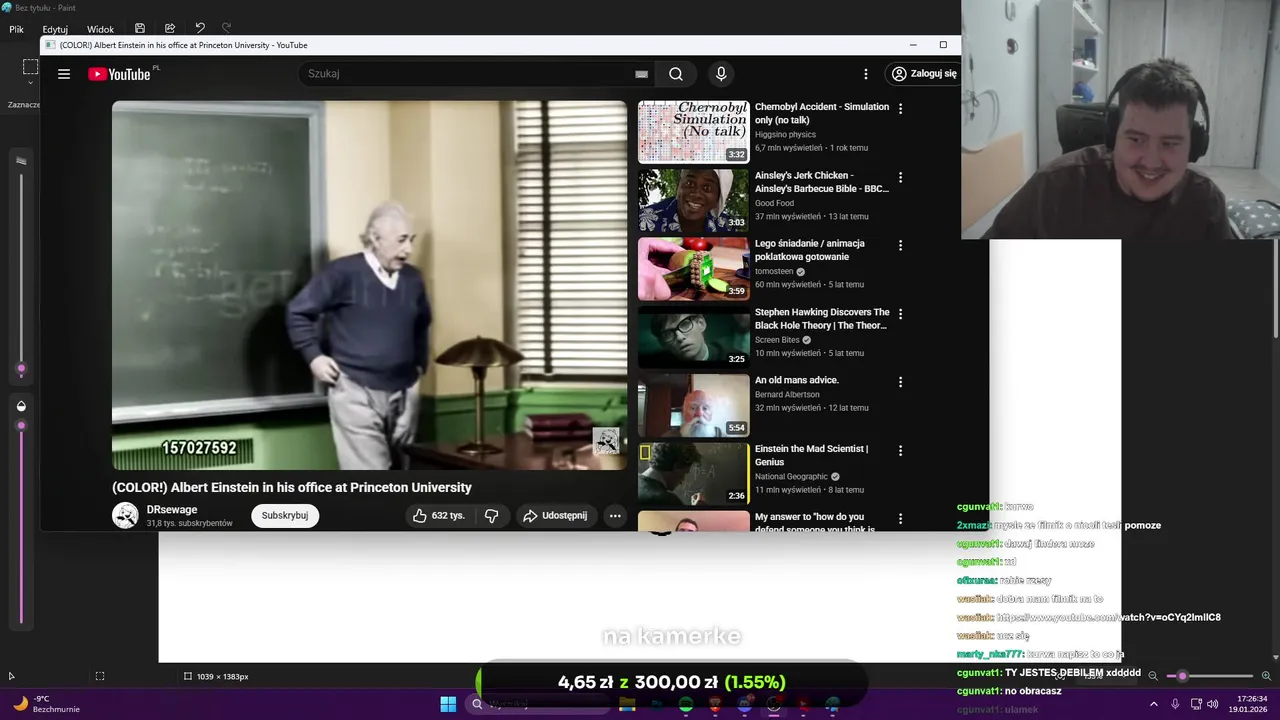
Task: Open the Plik menu in Paint
Action: tap(16, 29)
